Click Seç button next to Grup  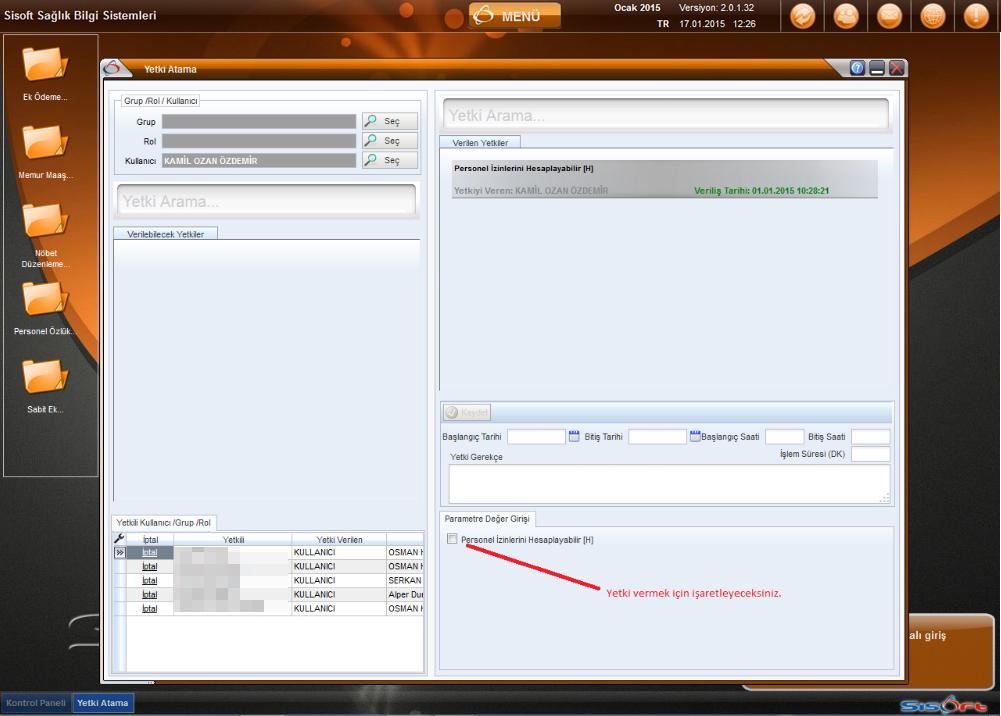coord(390,121)
